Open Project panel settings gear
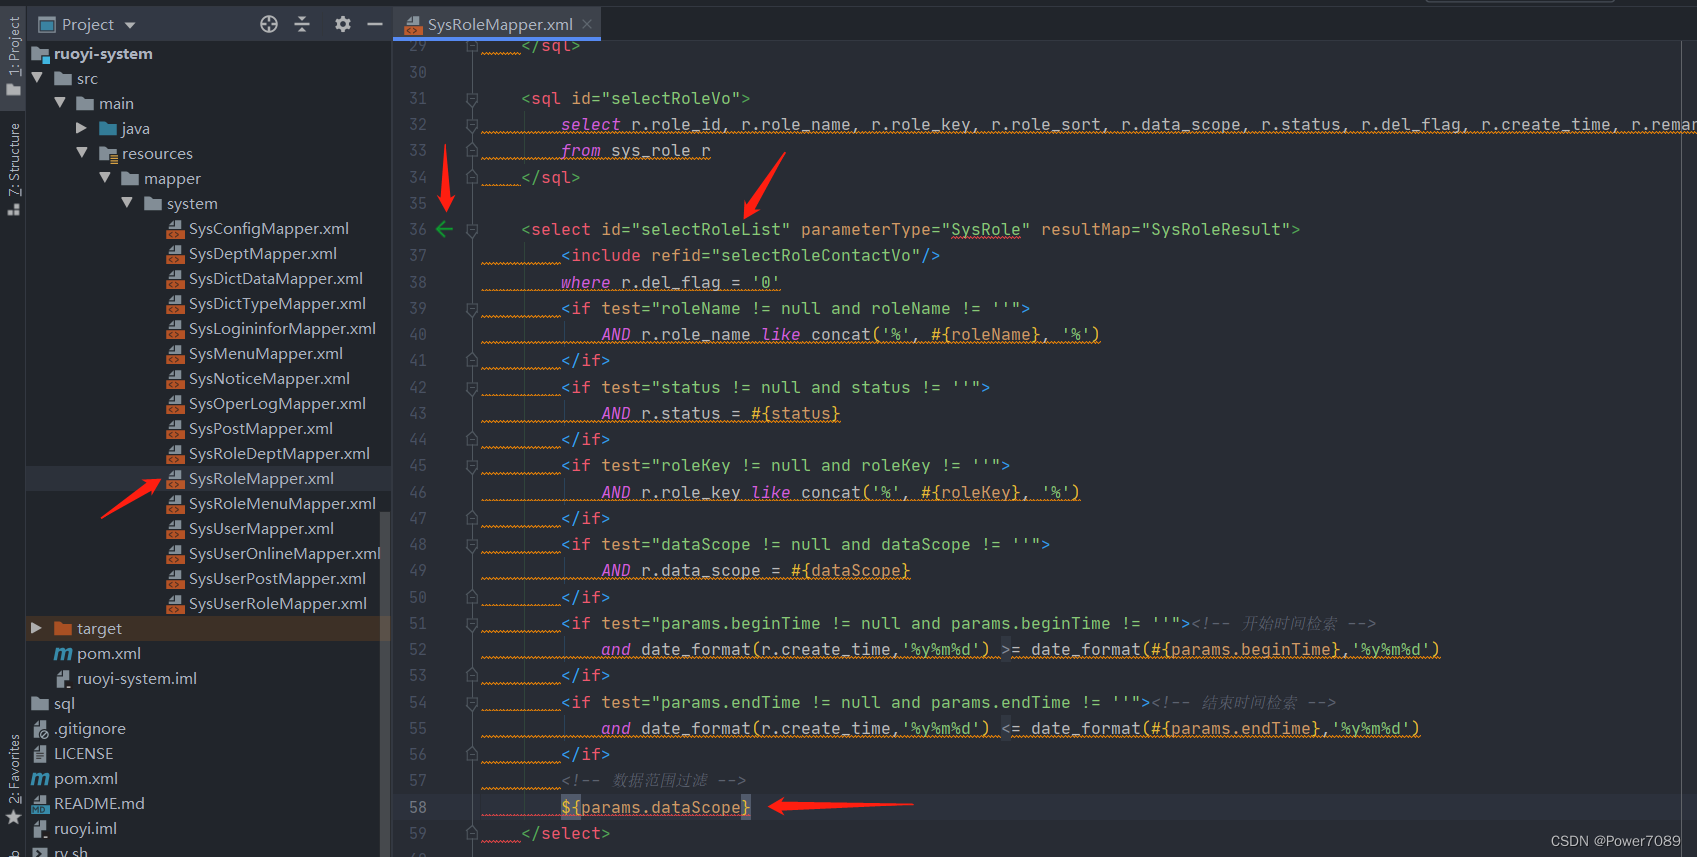 [343, 24]
